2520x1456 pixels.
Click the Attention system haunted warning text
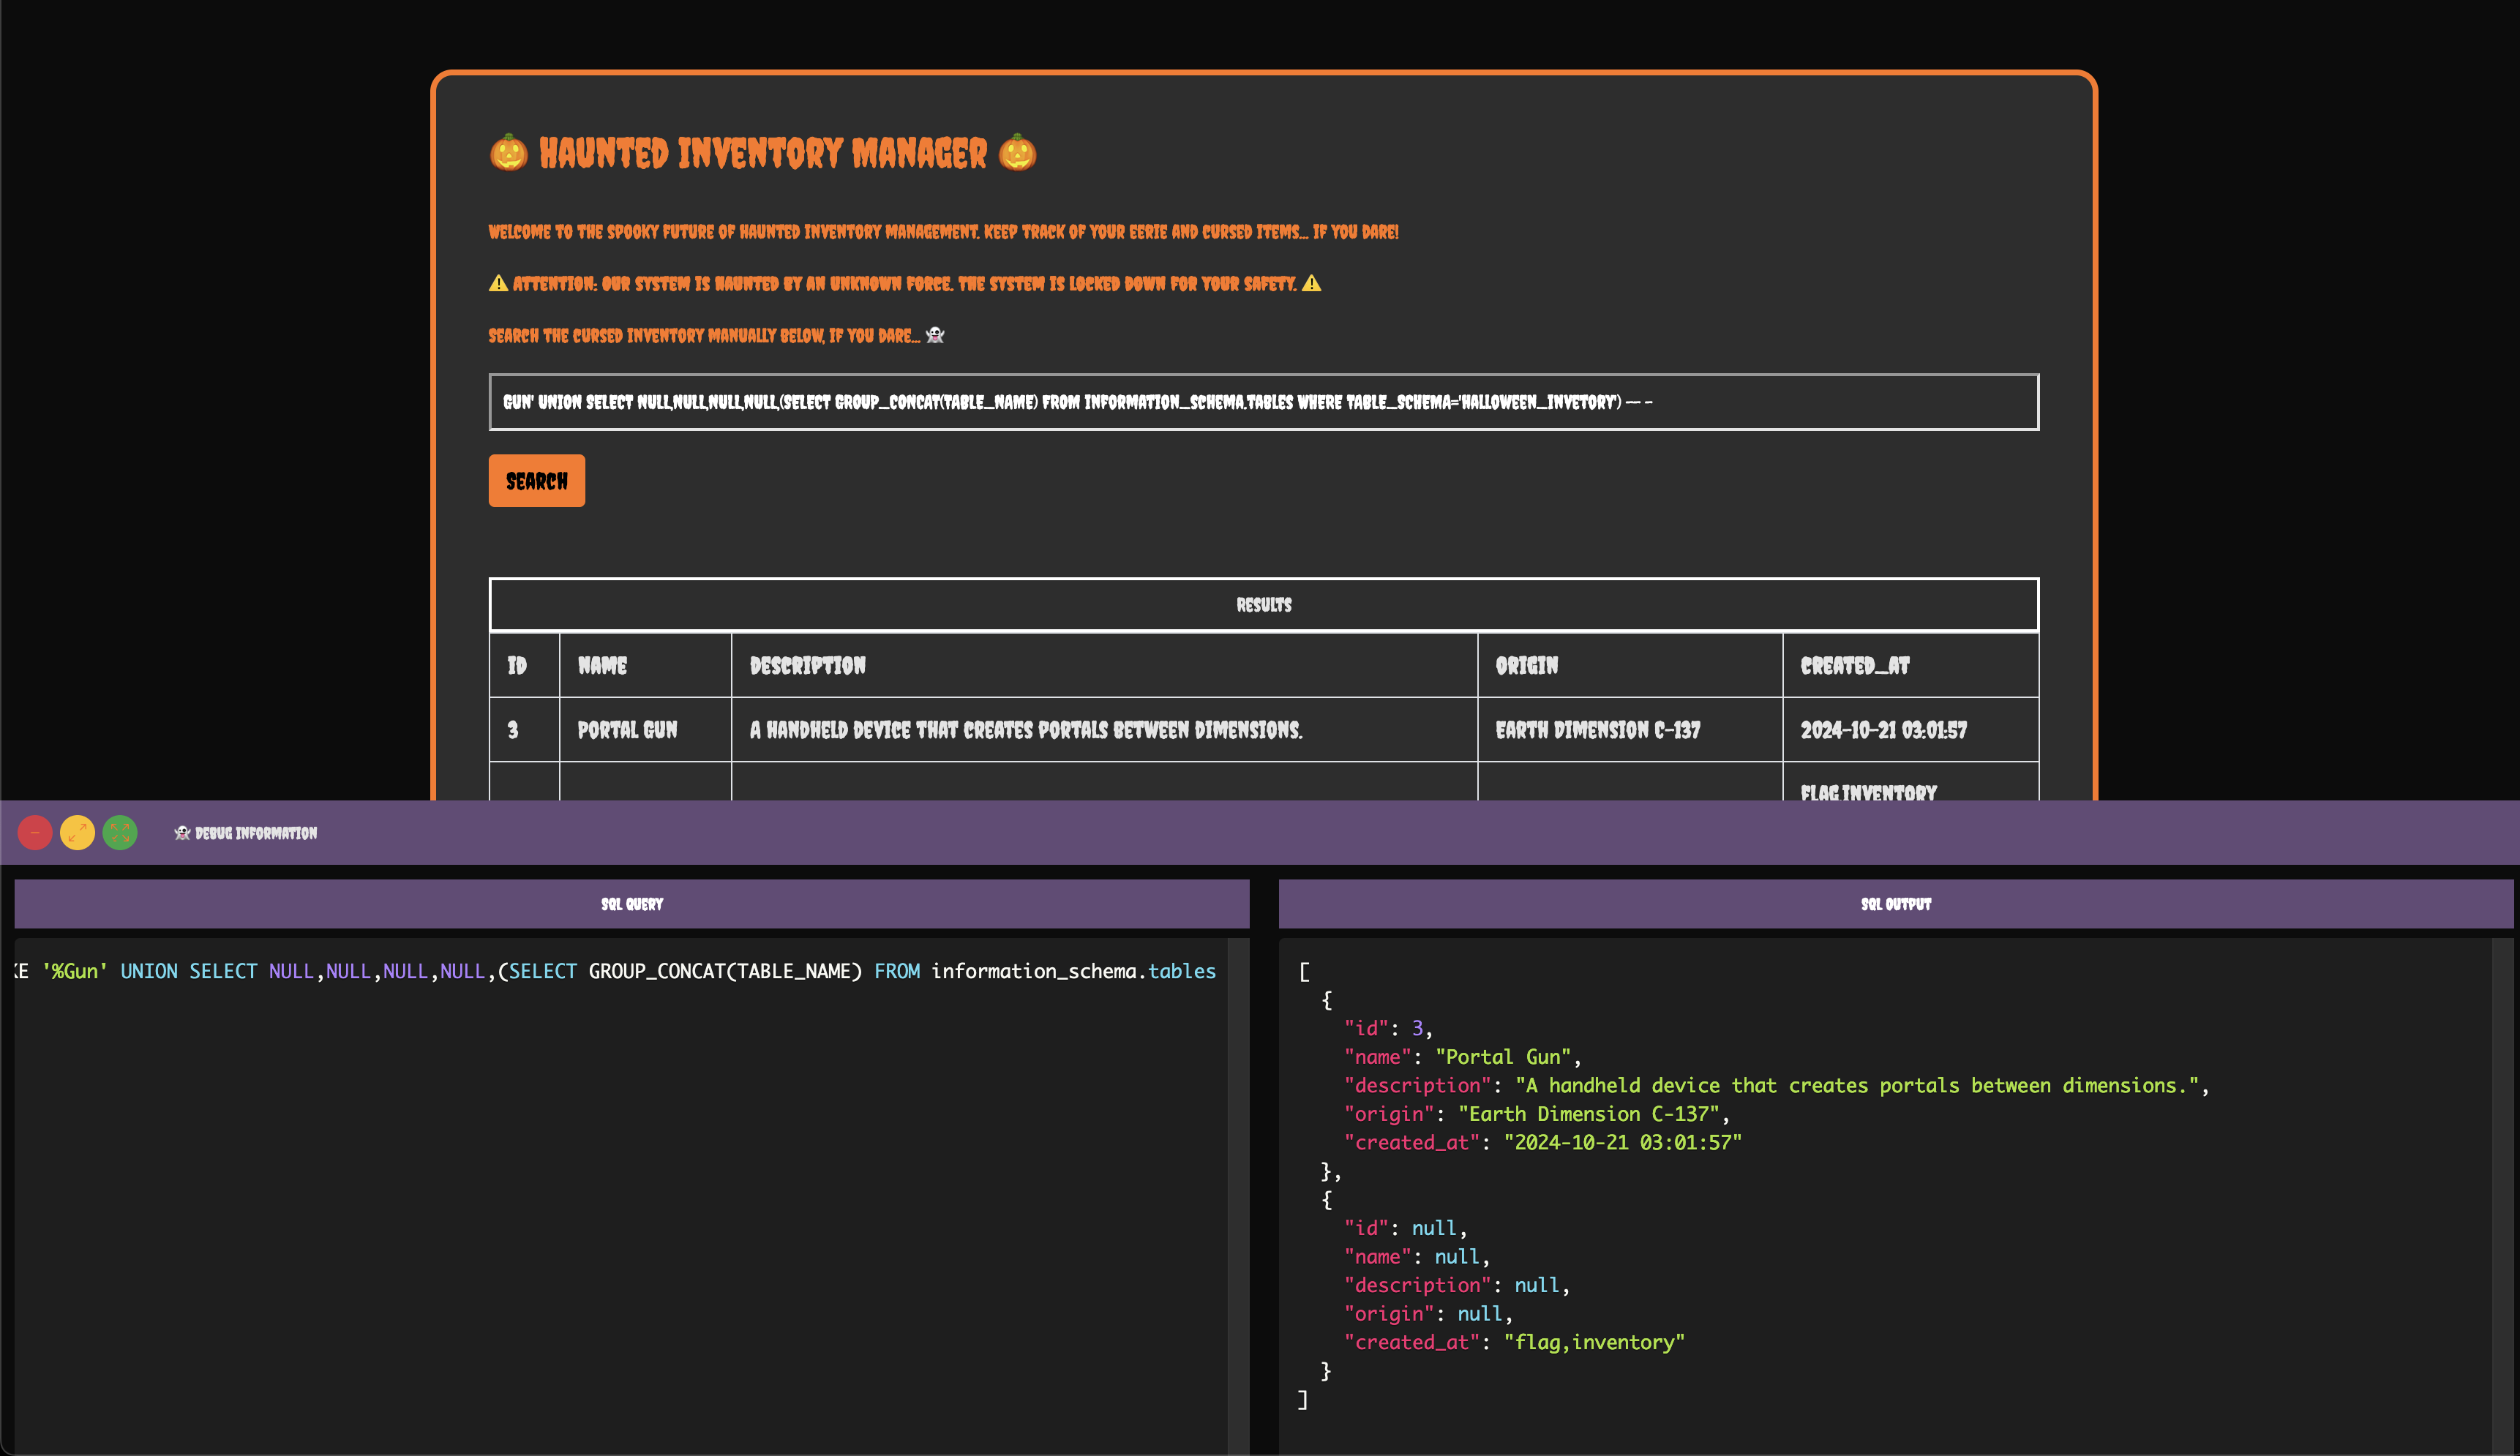tap(904, 284)
